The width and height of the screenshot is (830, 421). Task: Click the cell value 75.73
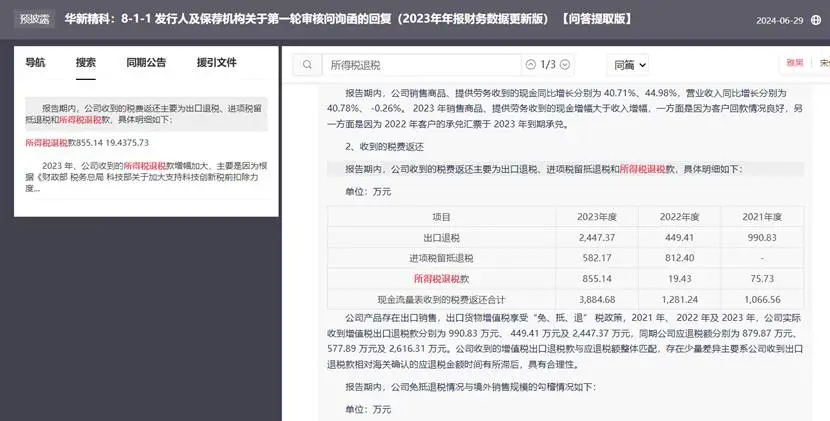point(762,279)
